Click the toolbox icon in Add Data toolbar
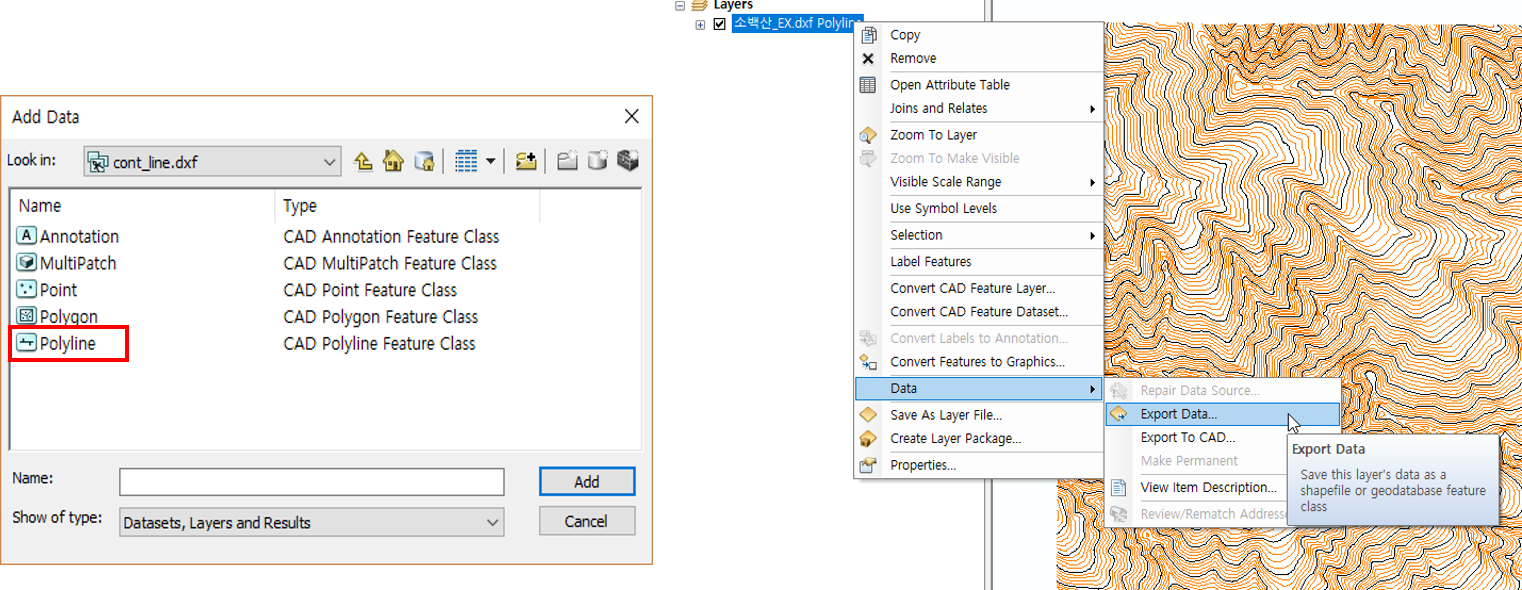The height and width of the screenshot is (590, 1522). tap(628, 160)
